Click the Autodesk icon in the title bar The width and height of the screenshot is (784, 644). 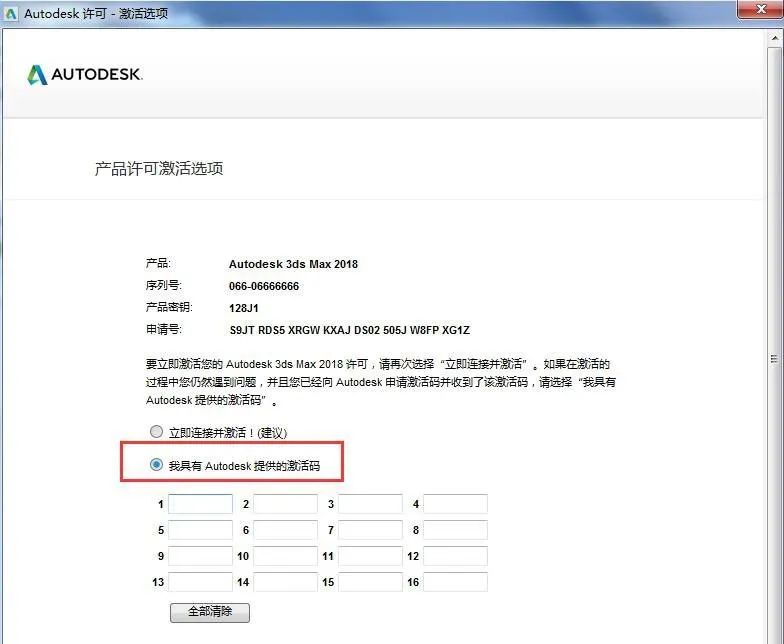[x=10, y=14]
